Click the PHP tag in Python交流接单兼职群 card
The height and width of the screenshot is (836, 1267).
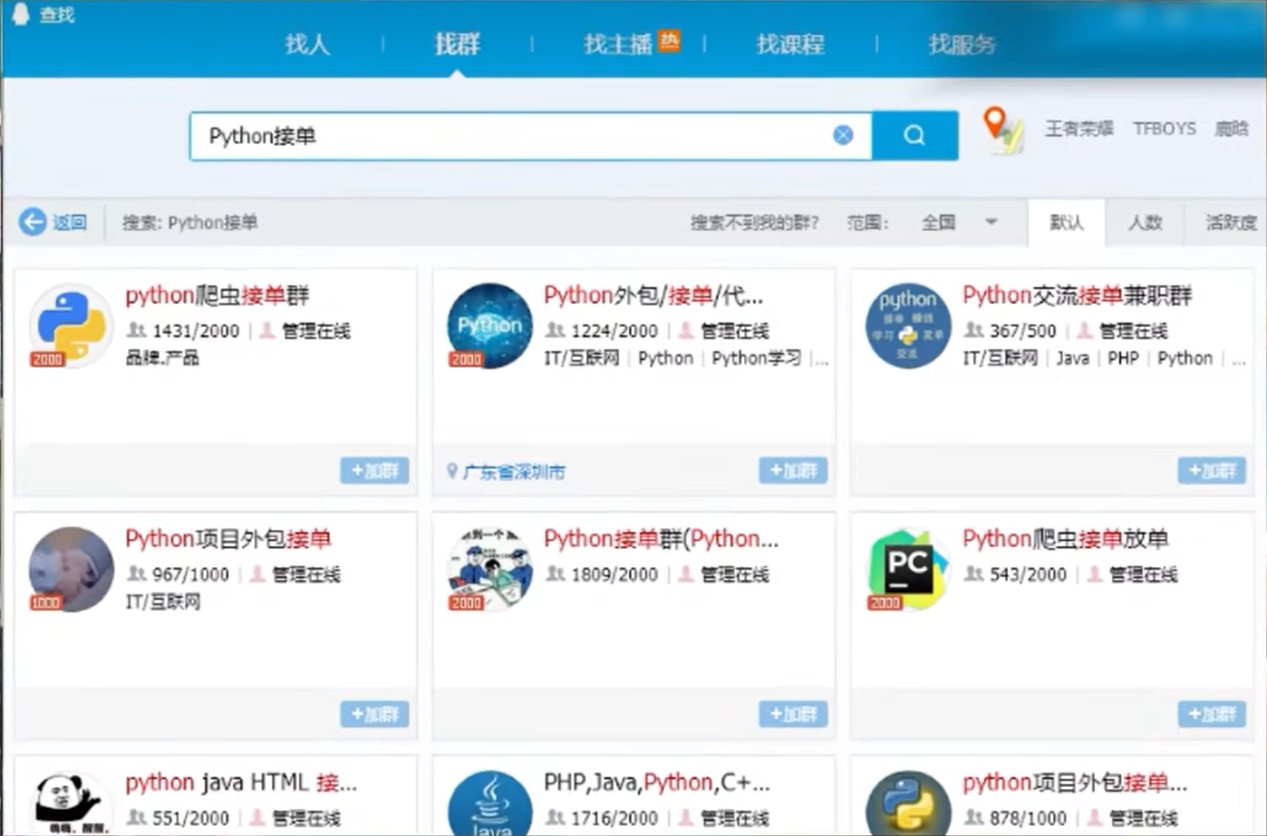click(1123, 358)
